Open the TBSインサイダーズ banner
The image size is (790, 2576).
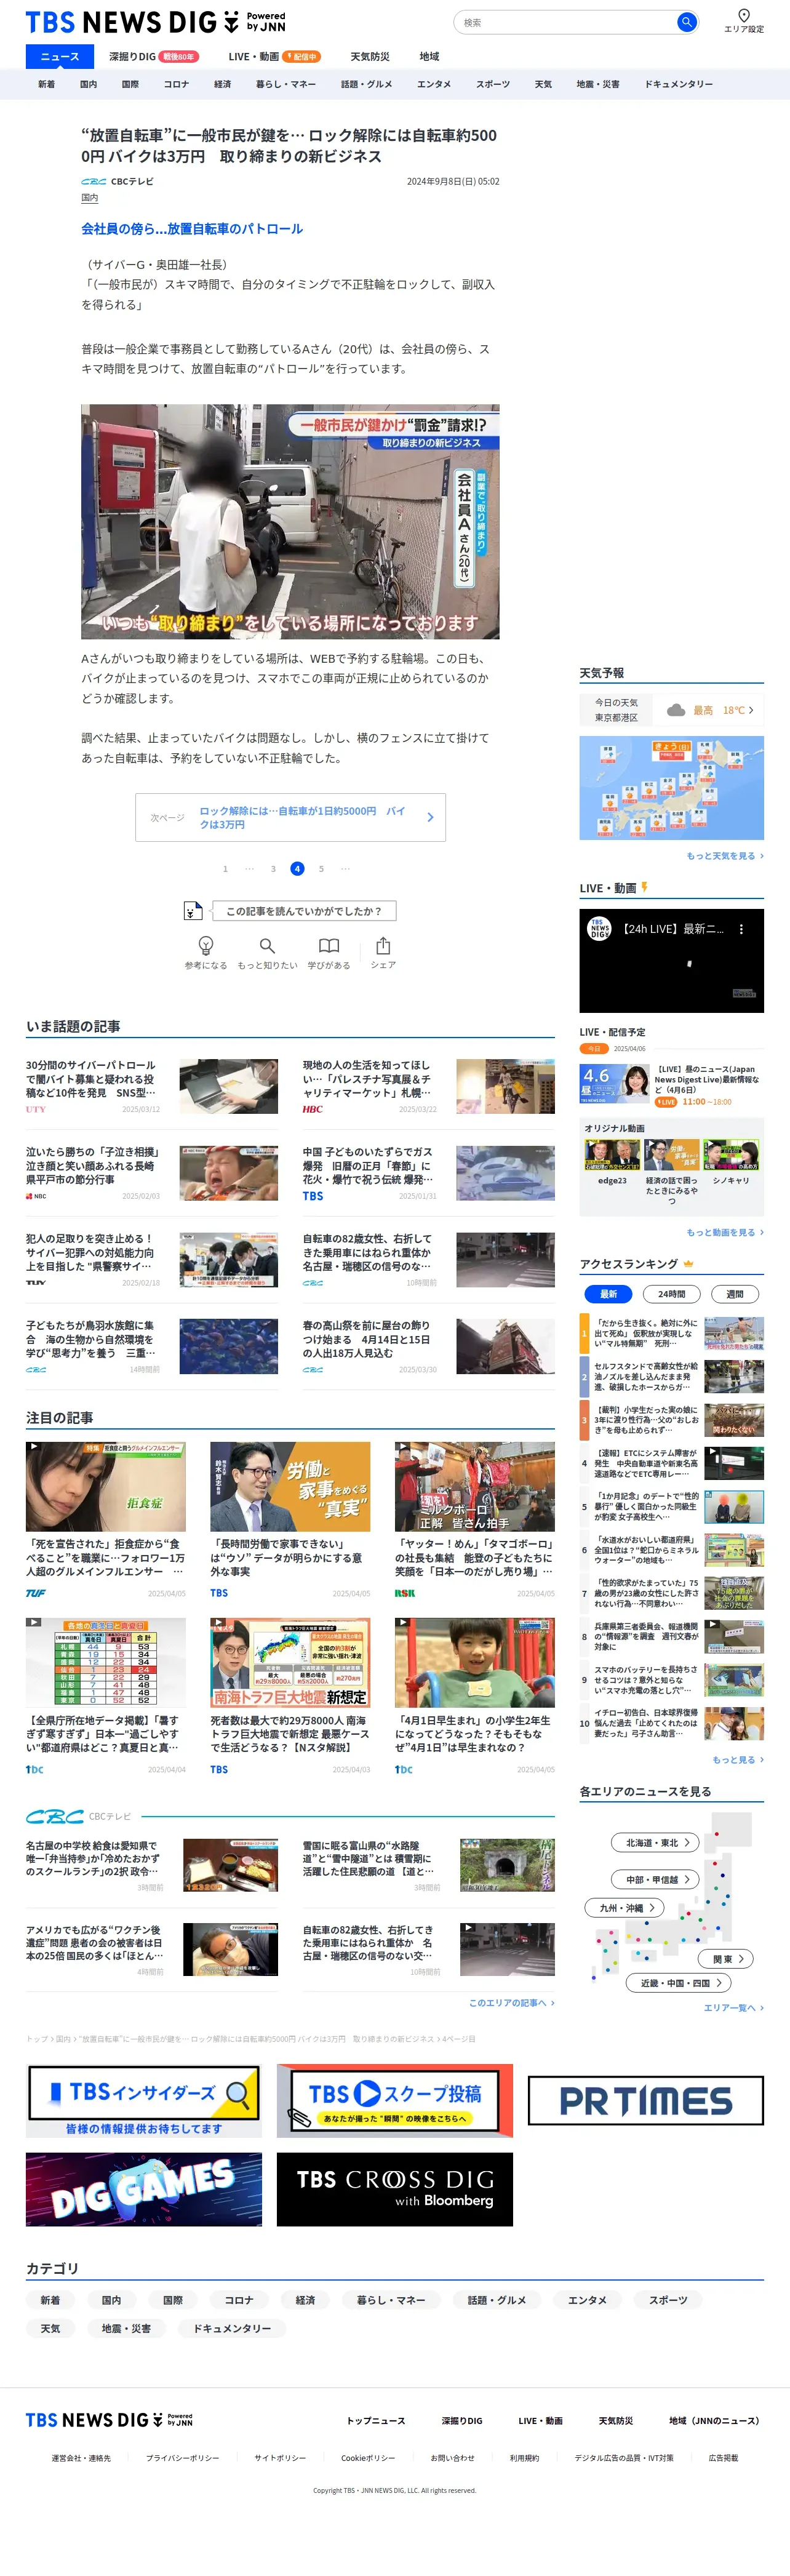[144, 2100]
